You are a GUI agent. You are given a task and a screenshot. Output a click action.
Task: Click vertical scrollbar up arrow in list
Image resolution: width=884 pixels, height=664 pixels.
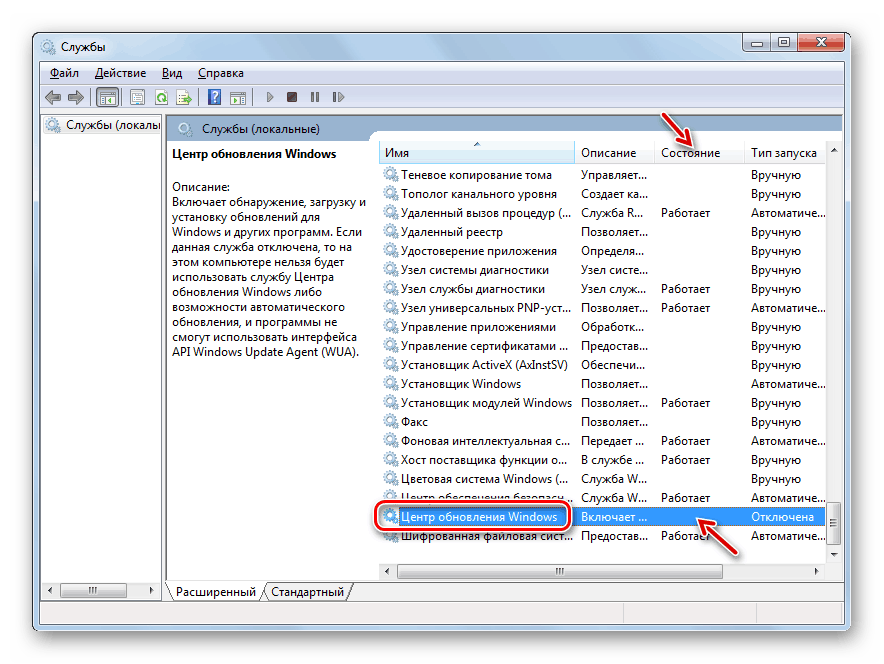834,150
